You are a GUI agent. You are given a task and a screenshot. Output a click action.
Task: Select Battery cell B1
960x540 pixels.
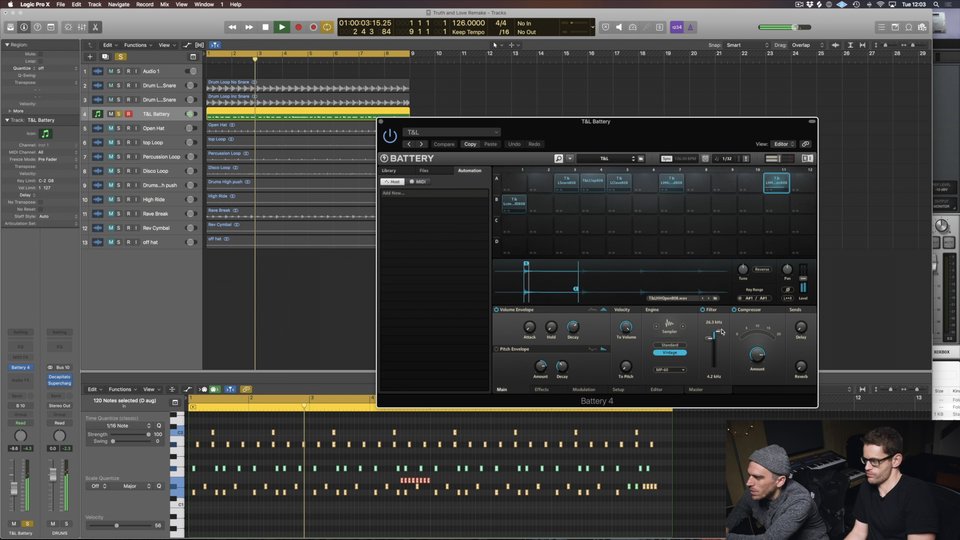[x=514, y=203]
